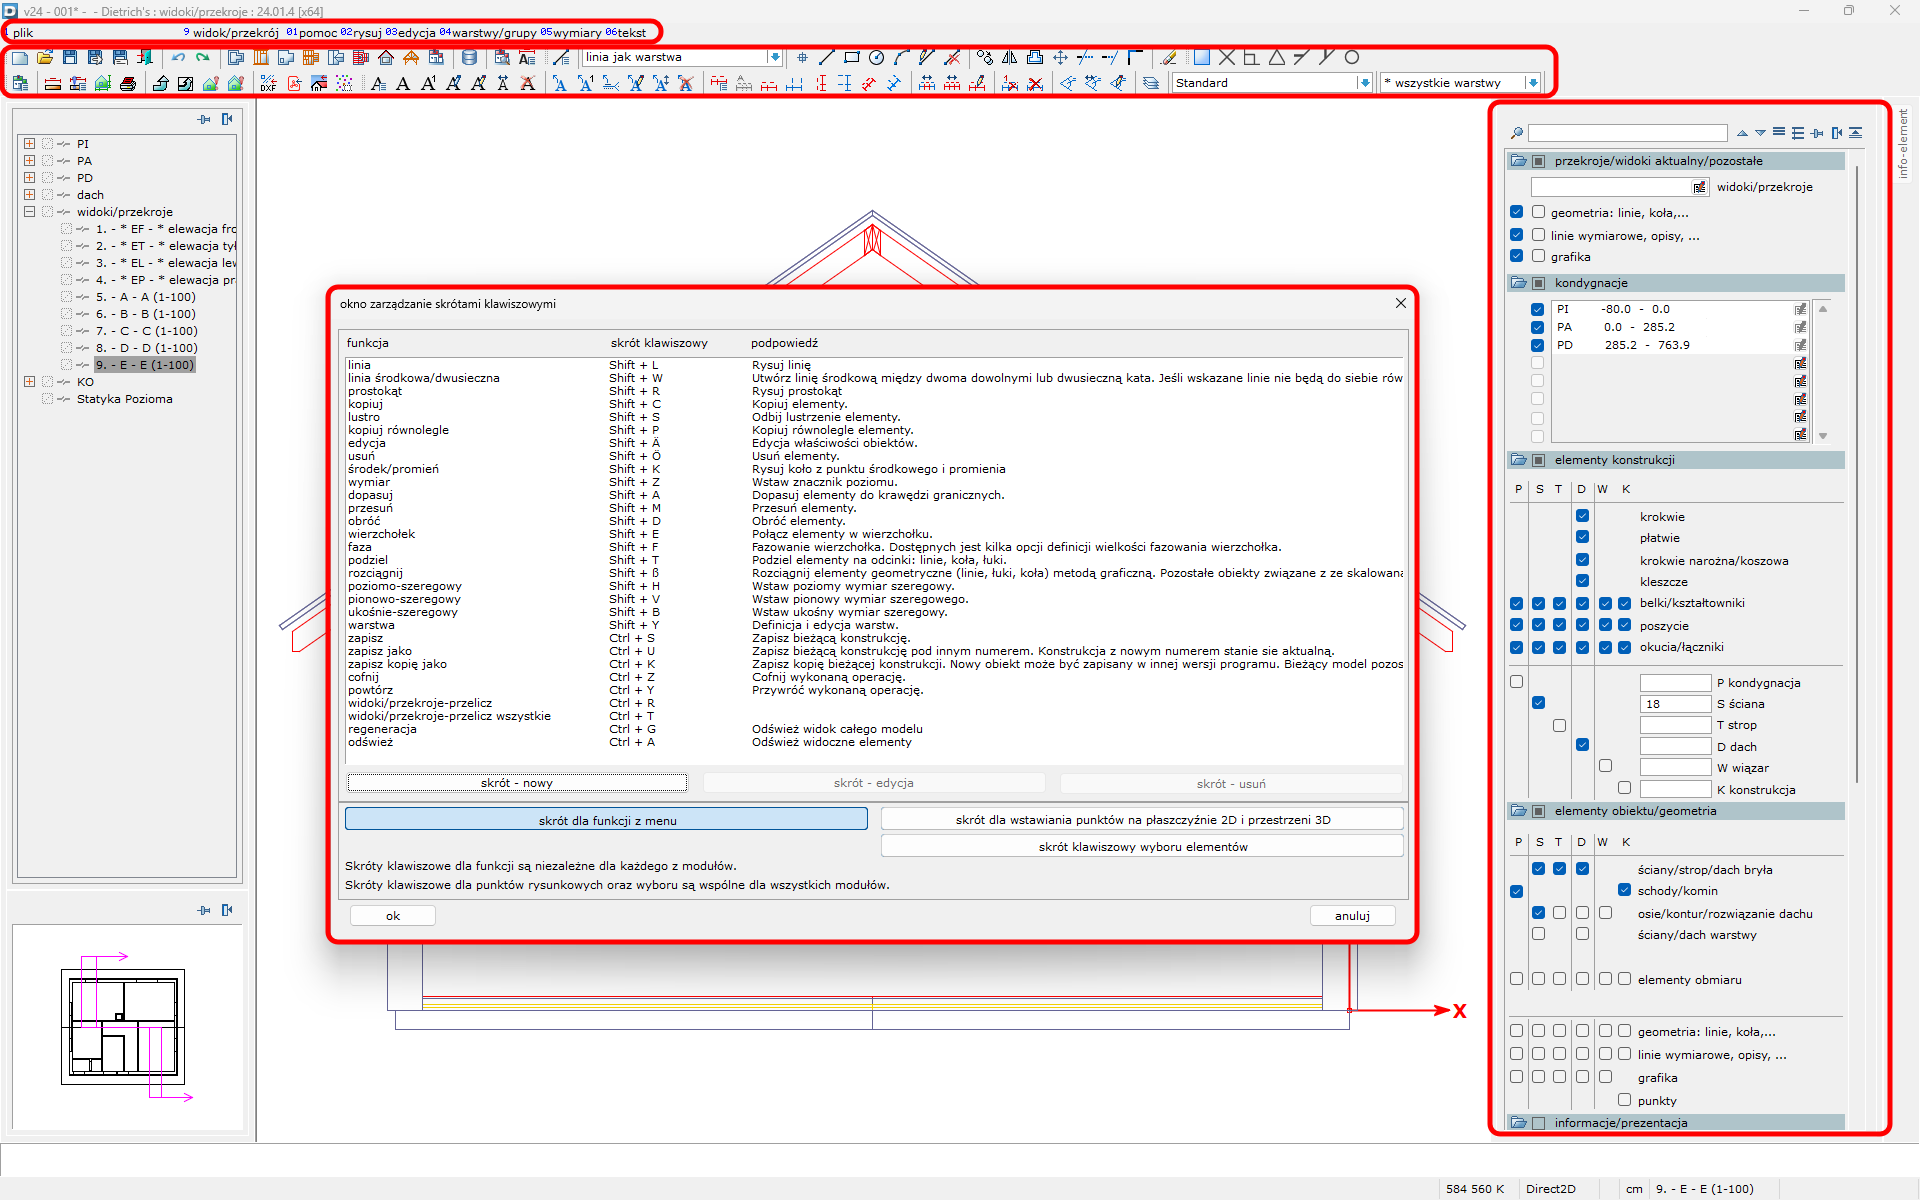This screenshot has height=1200, width=1920.
Task: Select the circle drawing tool icon
Action: [876, 58]
